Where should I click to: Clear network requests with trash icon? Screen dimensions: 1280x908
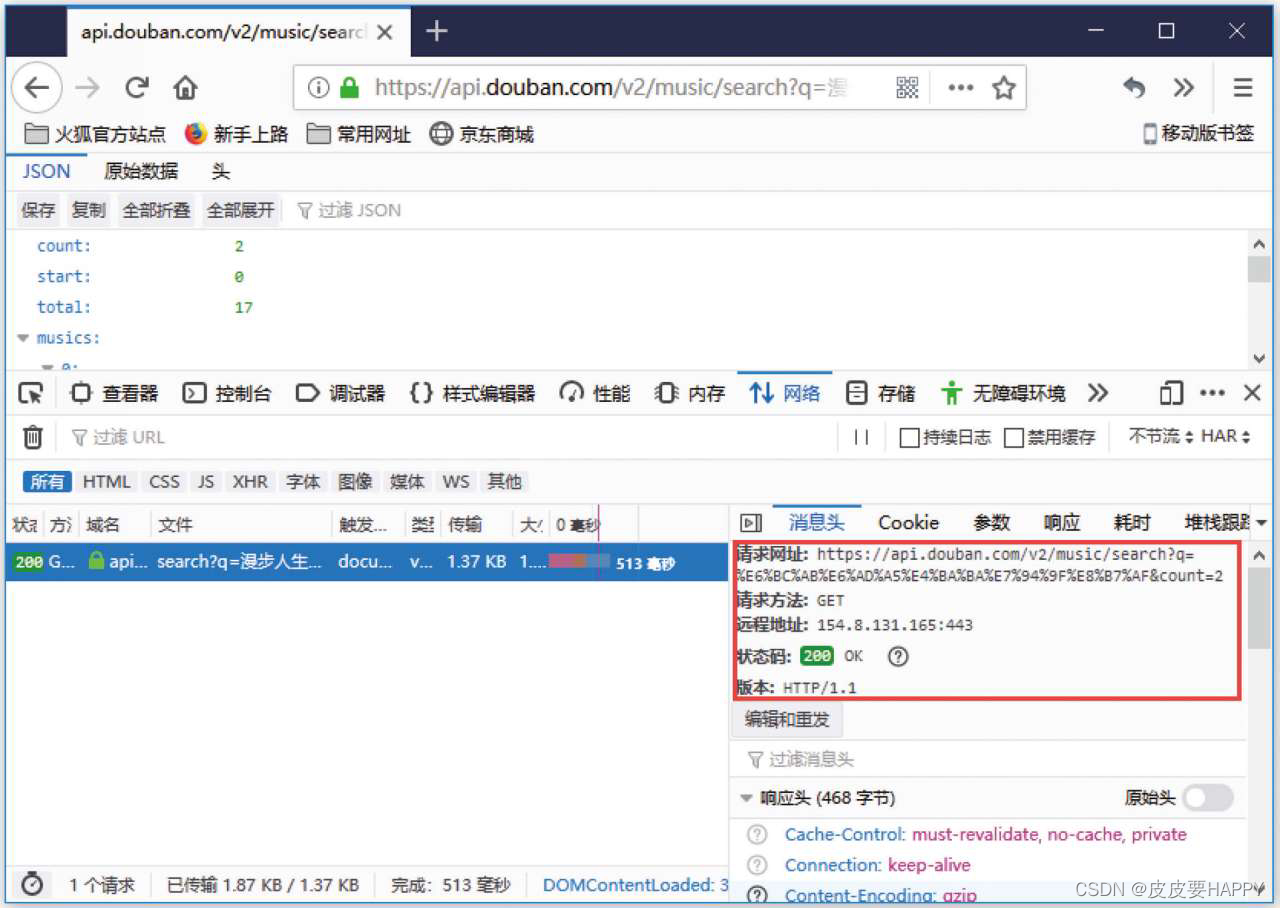pyautogui.click(x=33, y=437)
